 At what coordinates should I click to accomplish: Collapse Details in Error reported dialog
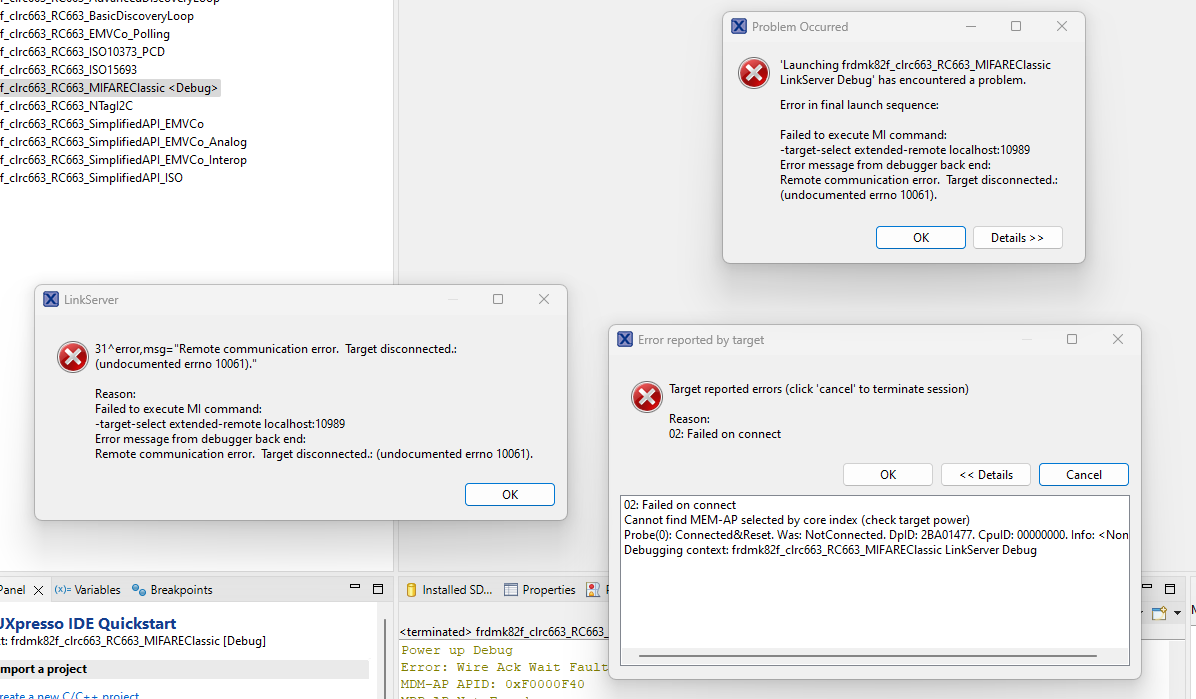point(985,474)
